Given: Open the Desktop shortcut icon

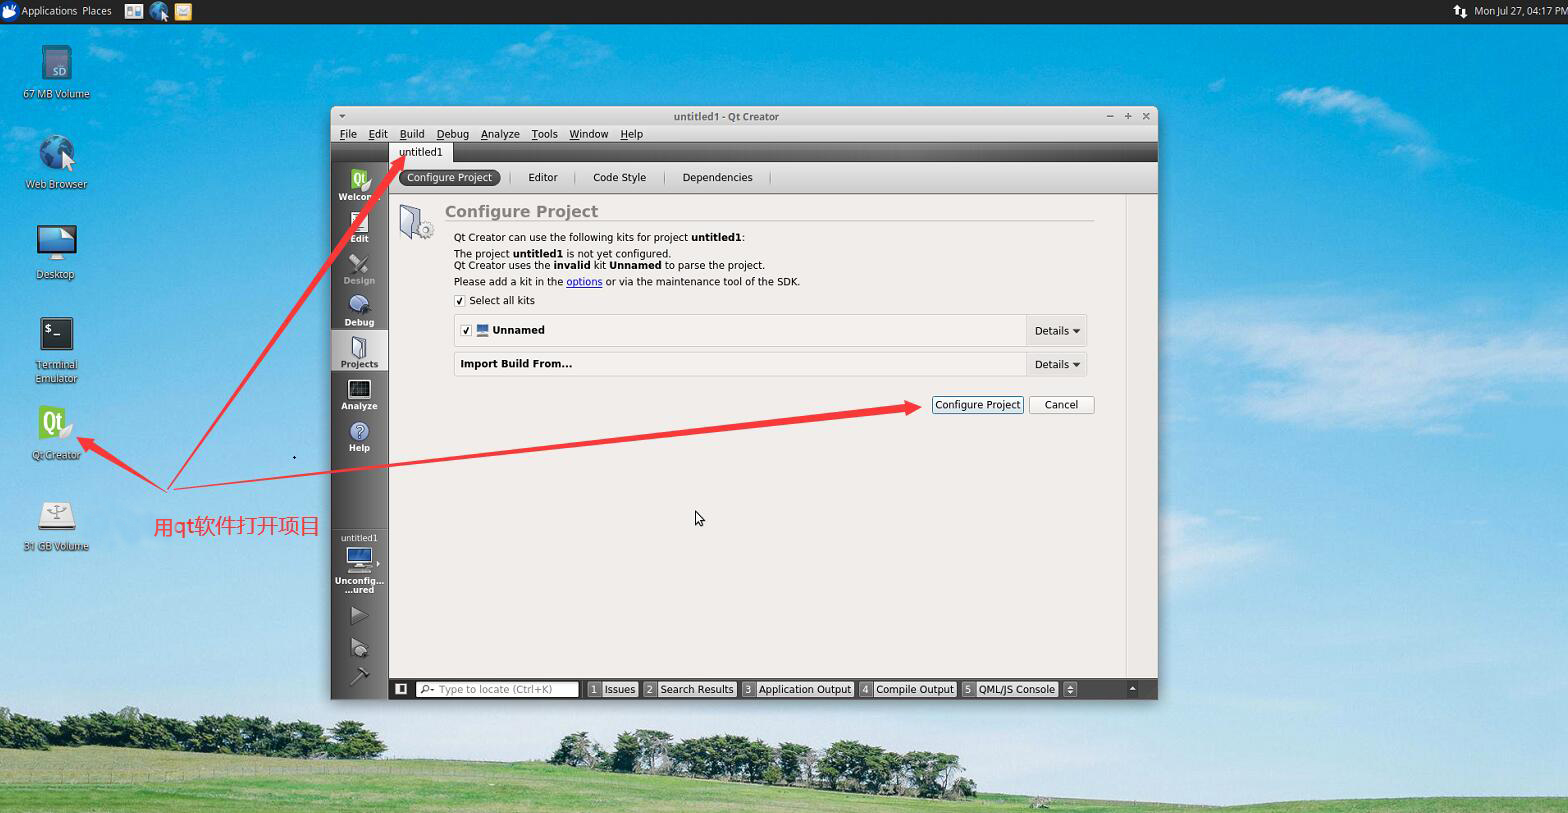Looking at the screenshot, I should [56, 252].
